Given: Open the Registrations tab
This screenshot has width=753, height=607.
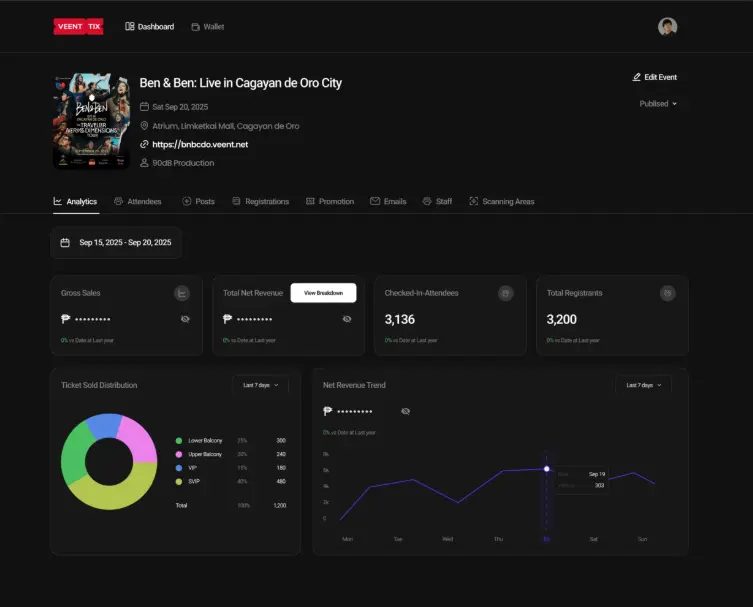Looking at the screenshot, I should tap(261, 201).
